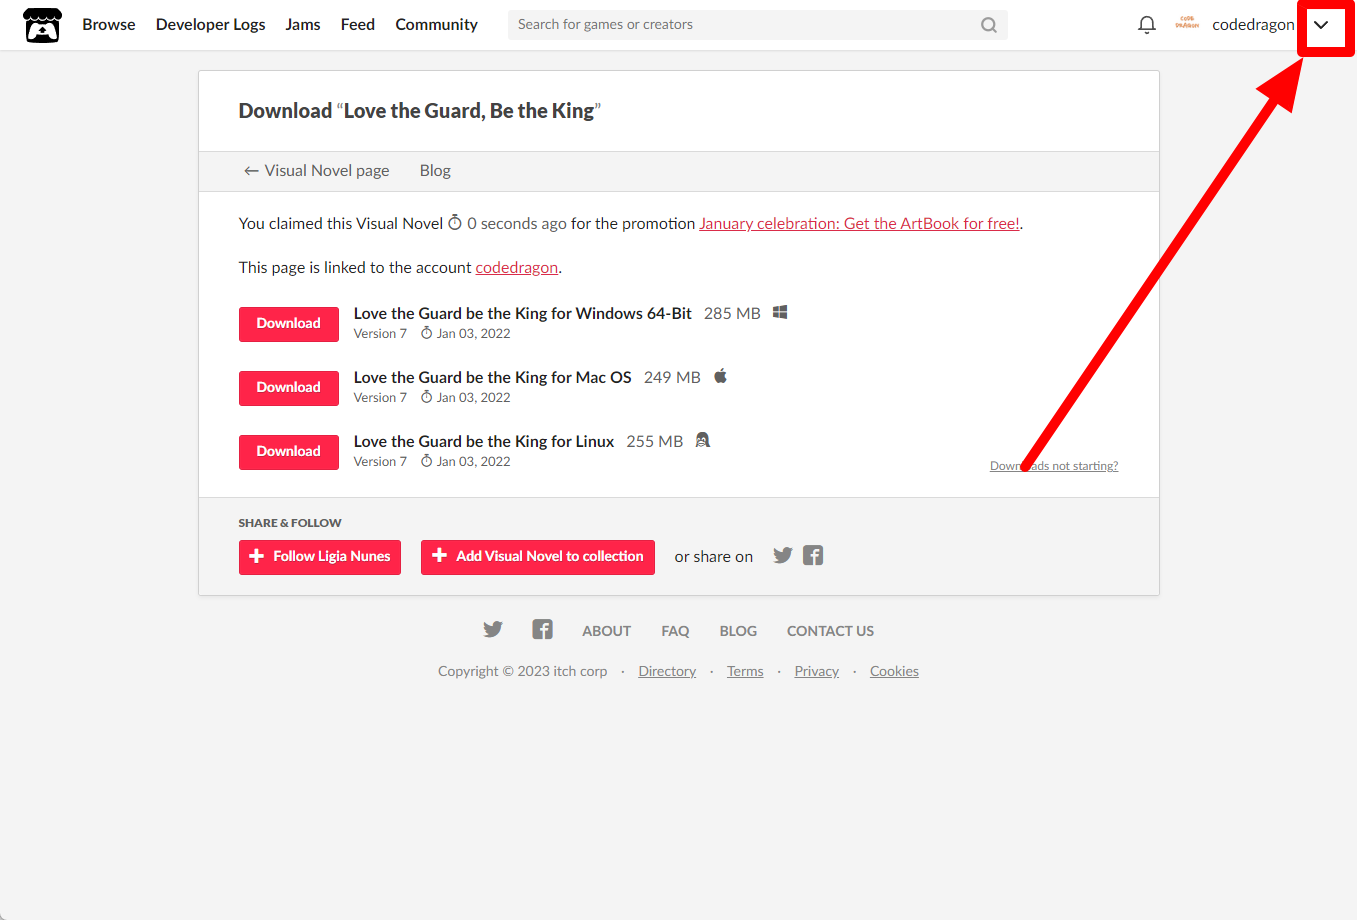This screenshot has width=1357, height=920.
Task: Share on Facebook in Share & Follow
Action: coord(813,556)
